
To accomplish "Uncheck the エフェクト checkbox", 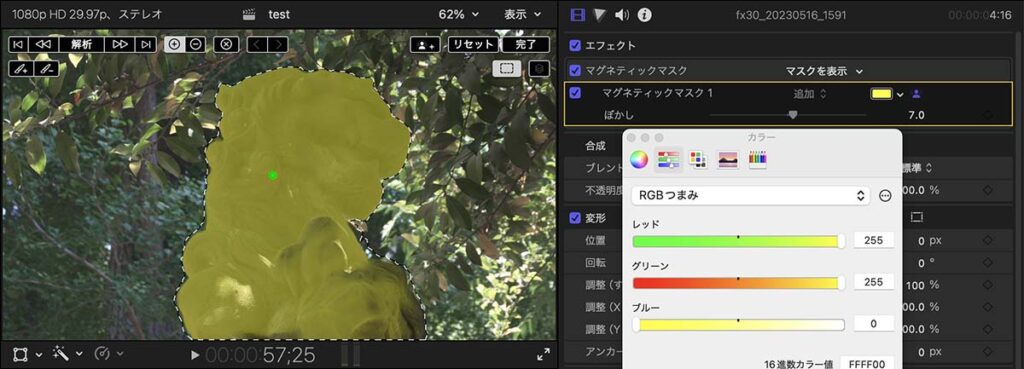I will (575, 46).
